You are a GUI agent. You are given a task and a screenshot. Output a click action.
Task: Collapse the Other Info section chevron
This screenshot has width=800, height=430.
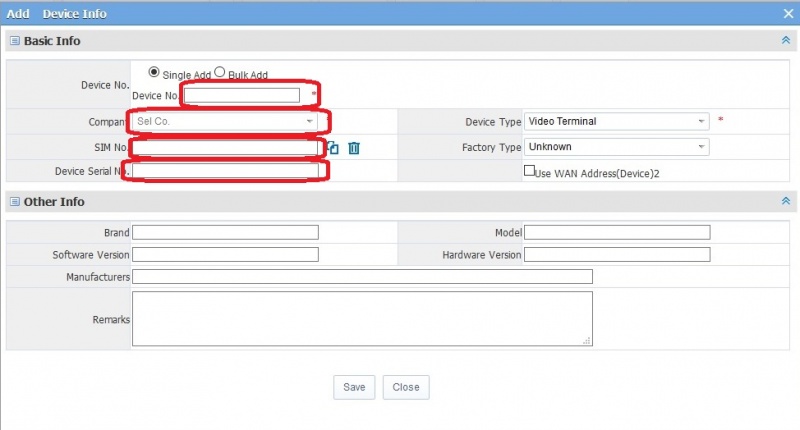[x=785, y=202]
